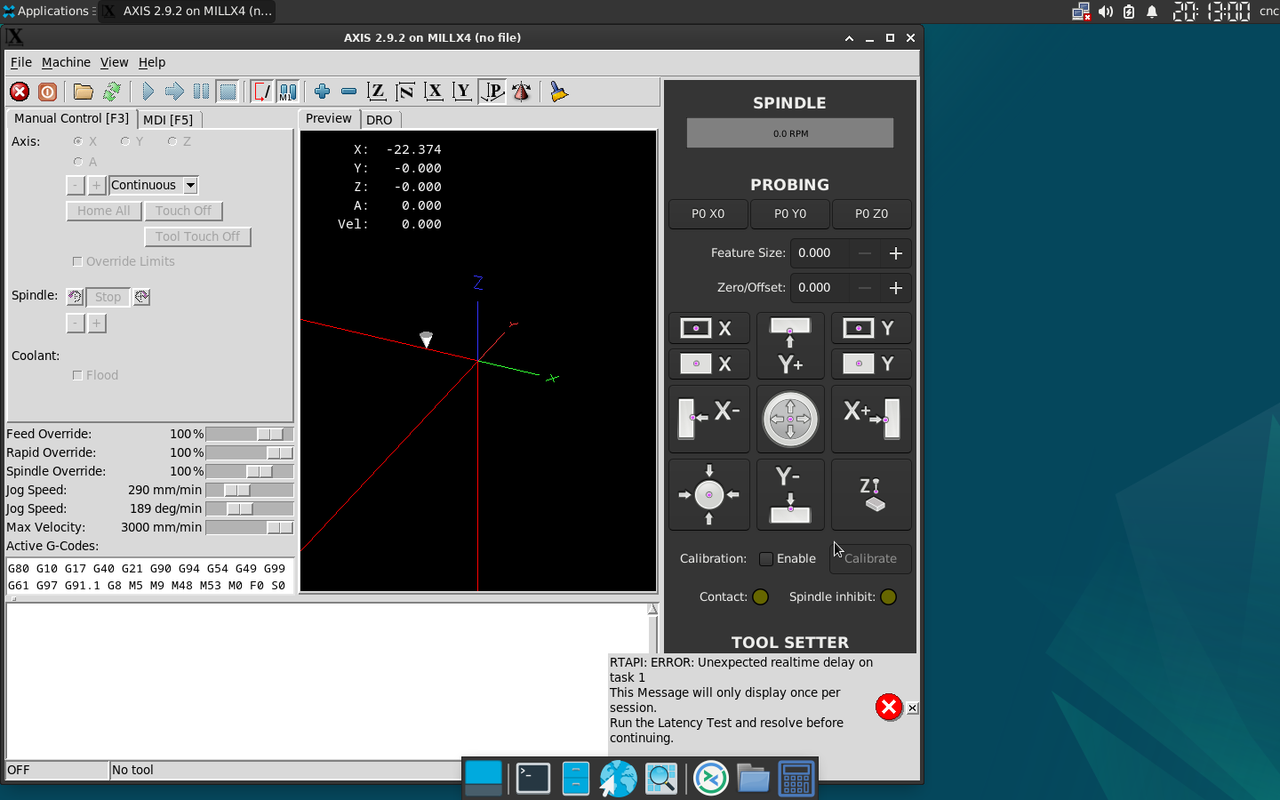The width and height of the screenshot is (1280, 800).
Task: Adjust Max Velocity slider
Action: (249, 527)
